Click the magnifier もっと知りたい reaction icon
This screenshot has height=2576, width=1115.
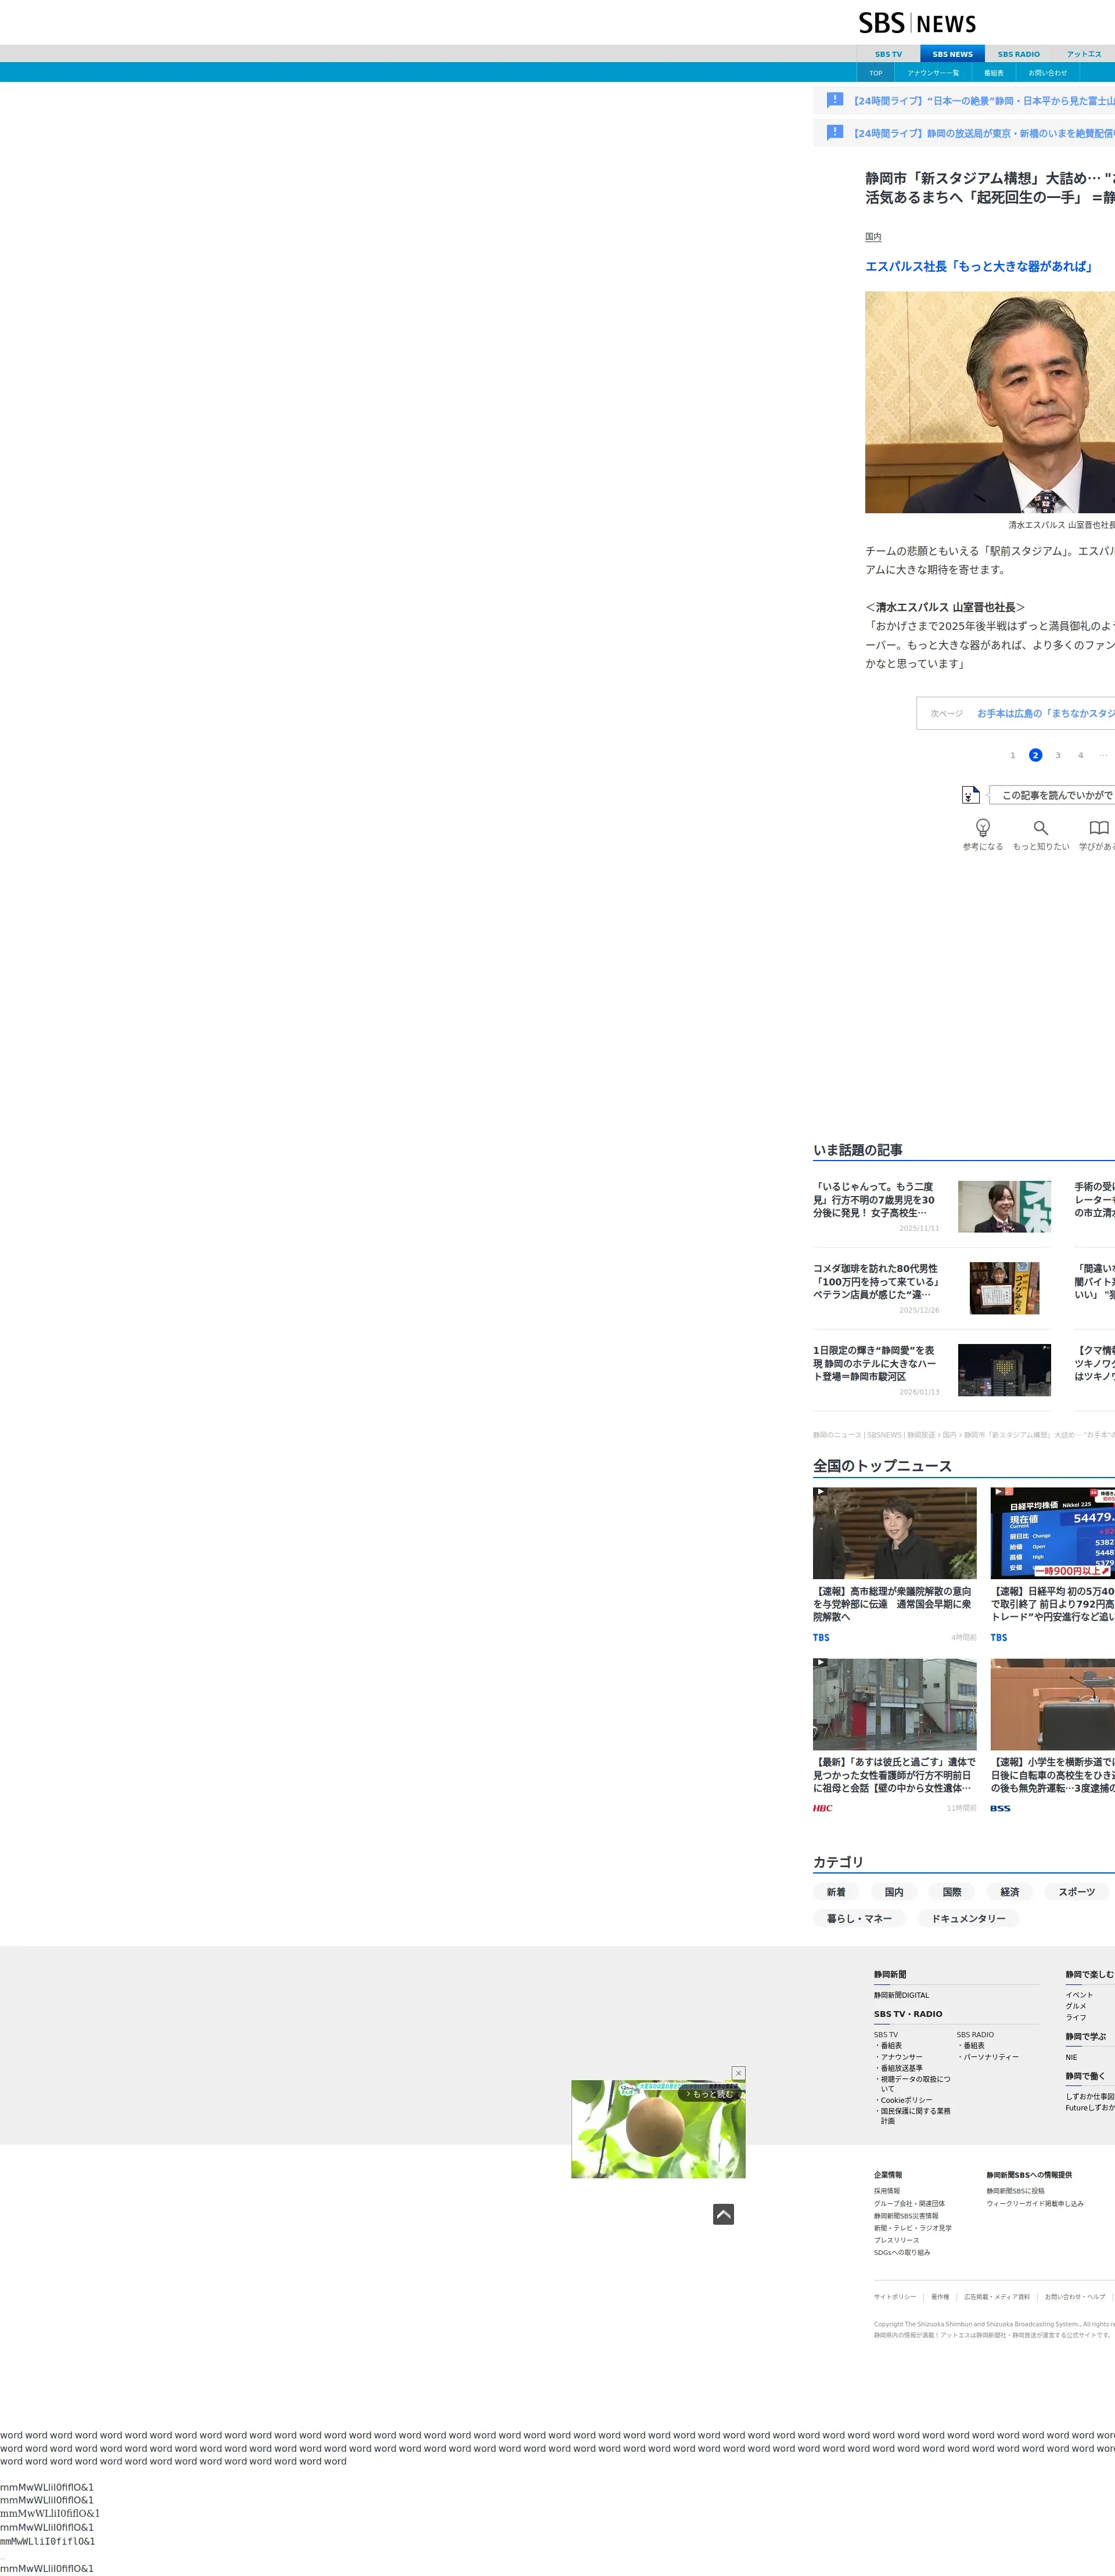1040,827
